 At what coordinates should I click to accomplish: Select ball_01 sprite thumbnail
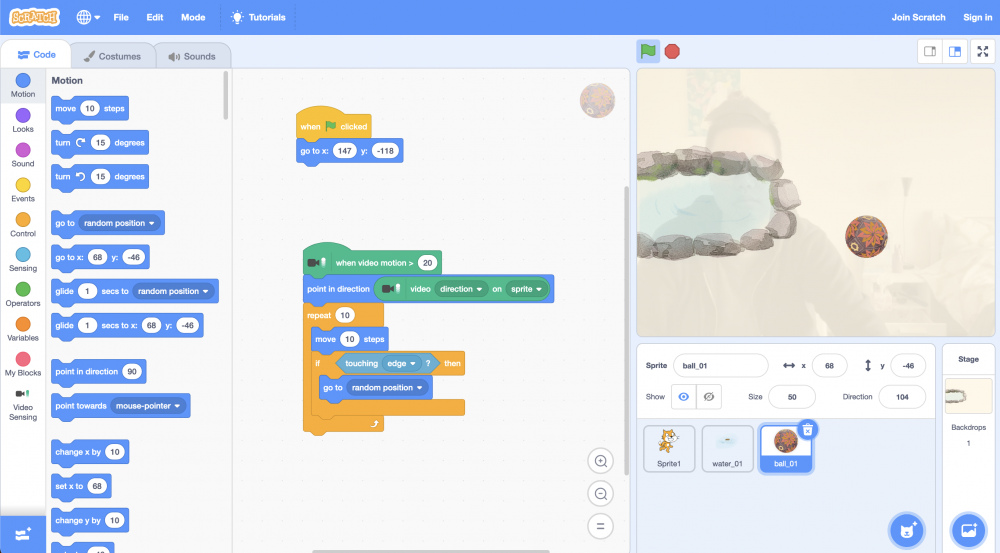pyautogui.click(x=786, y=450)
